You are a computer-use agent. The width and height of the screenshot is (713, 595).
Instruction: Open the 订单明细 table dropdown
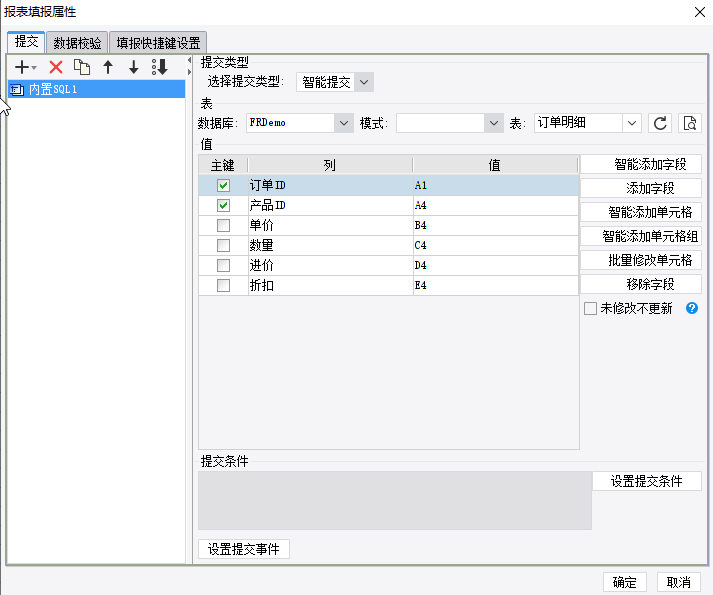point(632,123)
